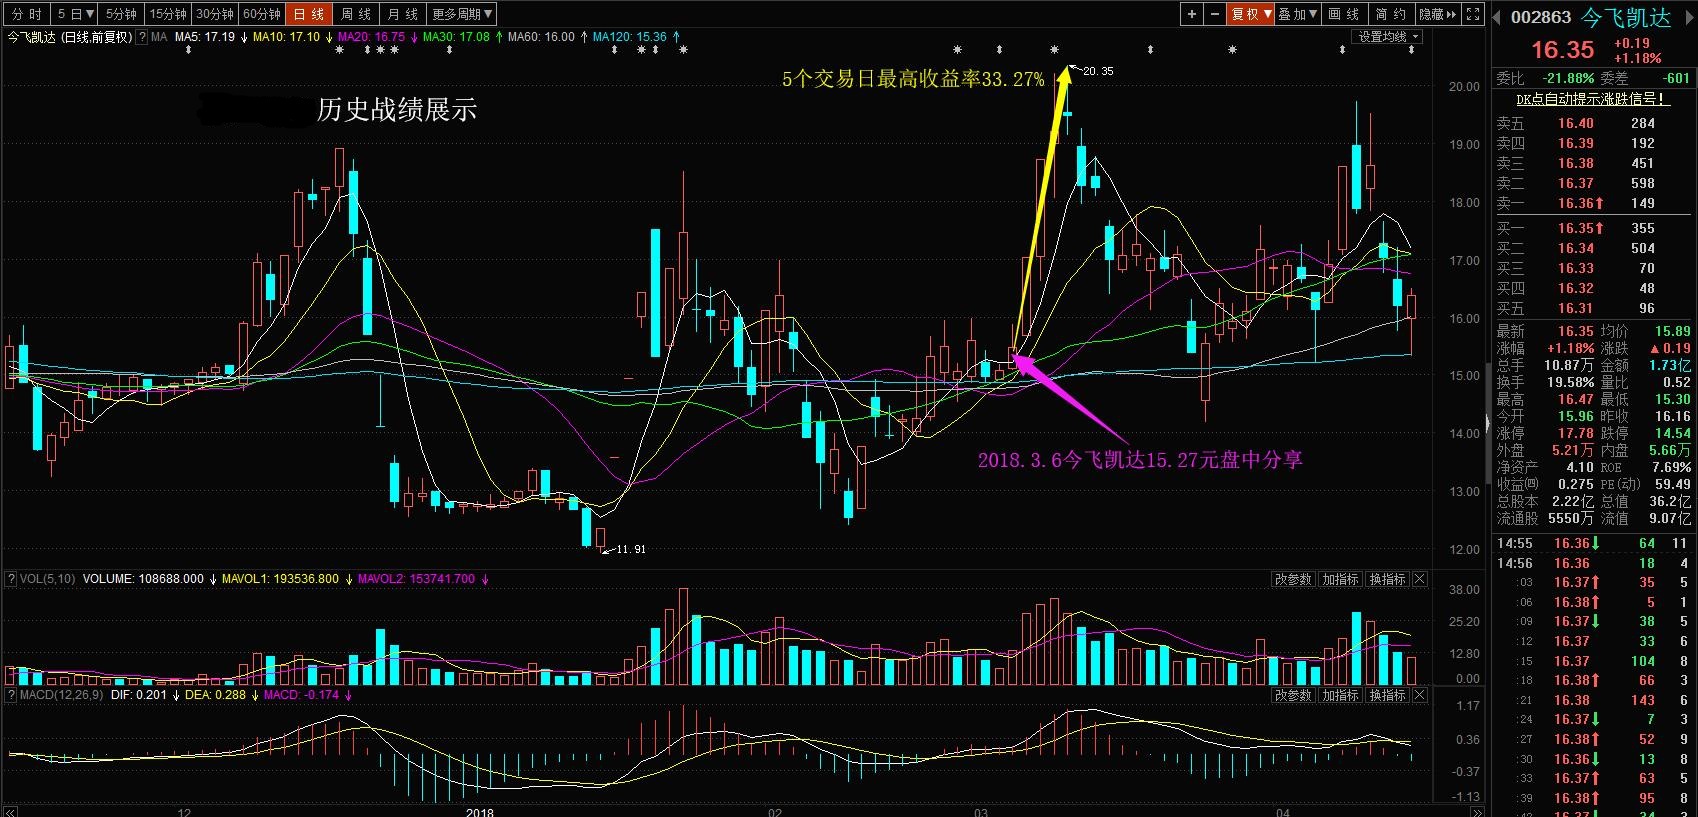This screenshot has height=817, width=1698.
Task: Click the MAVOL1: 193536.800 reading
Action: click(x=280, y=579)
